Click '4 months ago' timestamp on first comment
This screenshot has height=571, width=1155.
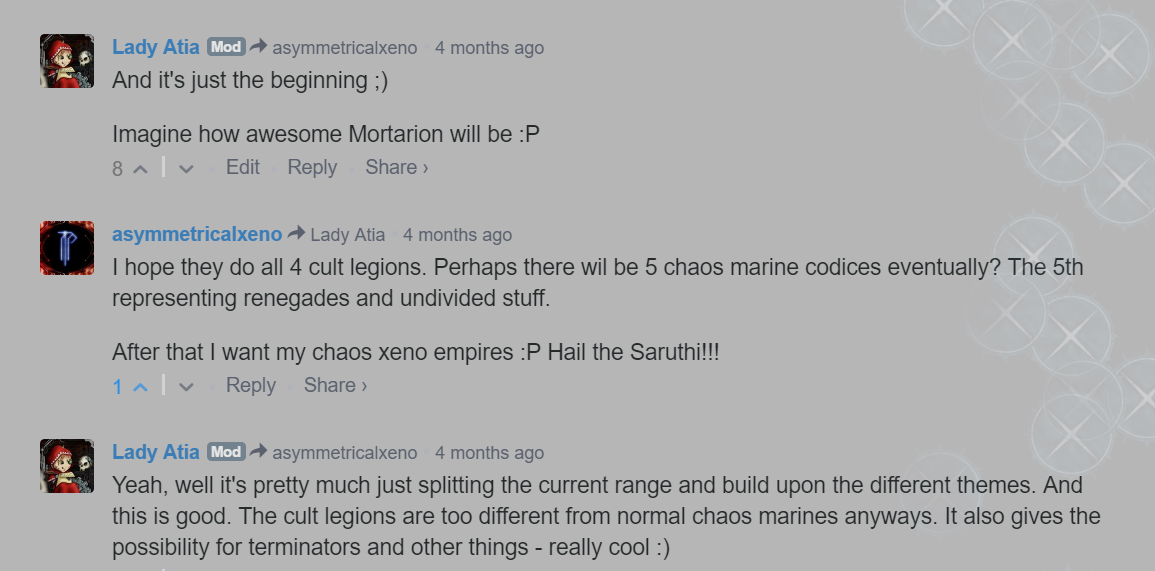tap(489, 47)
